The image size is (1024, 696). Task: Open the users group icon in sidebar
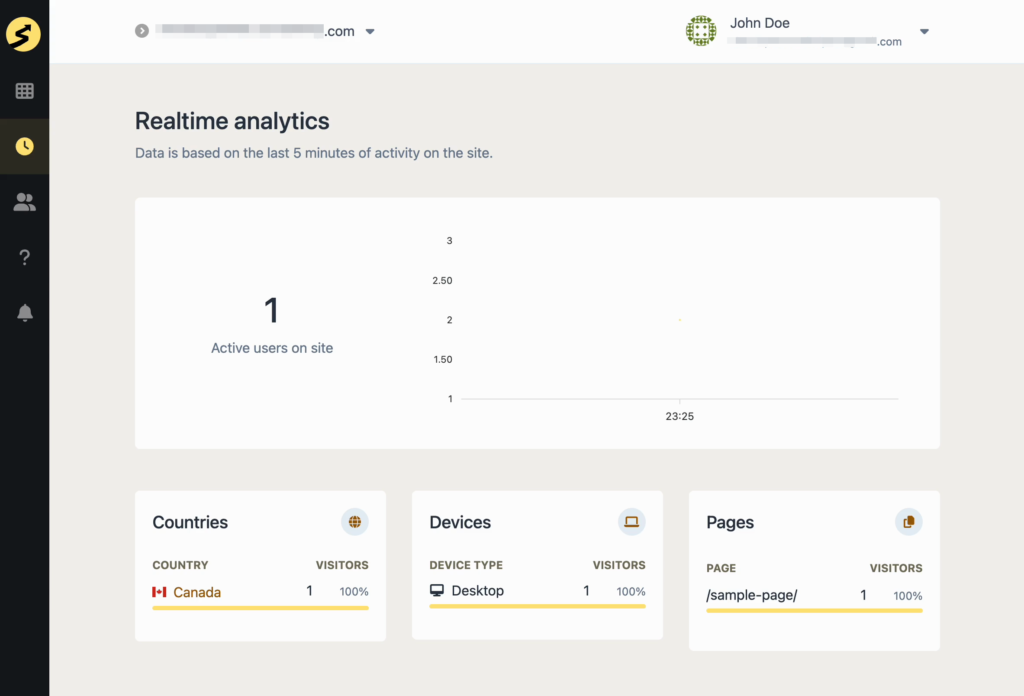pyautogui.click(x=25, y=202)
